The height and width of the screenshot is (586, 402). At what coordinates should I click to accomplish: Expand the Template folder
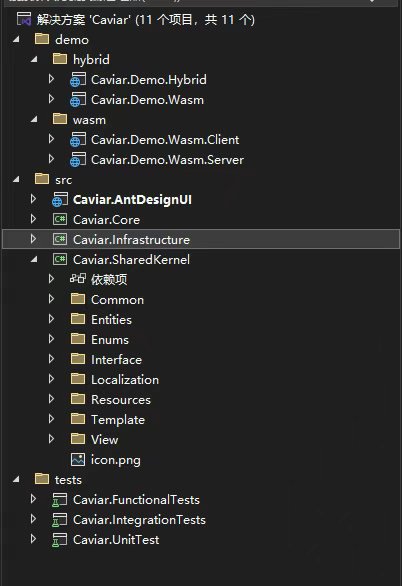click(52, 419)
